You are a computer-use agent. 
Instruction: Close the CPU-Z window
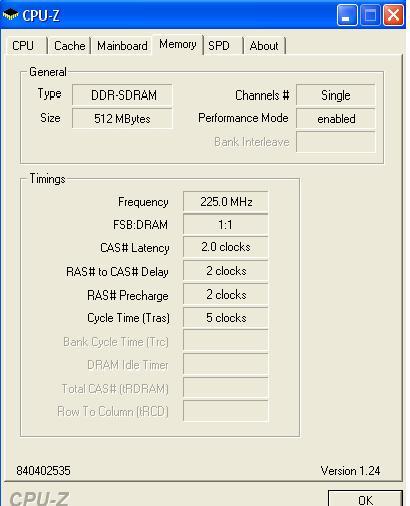pos(393,15)
